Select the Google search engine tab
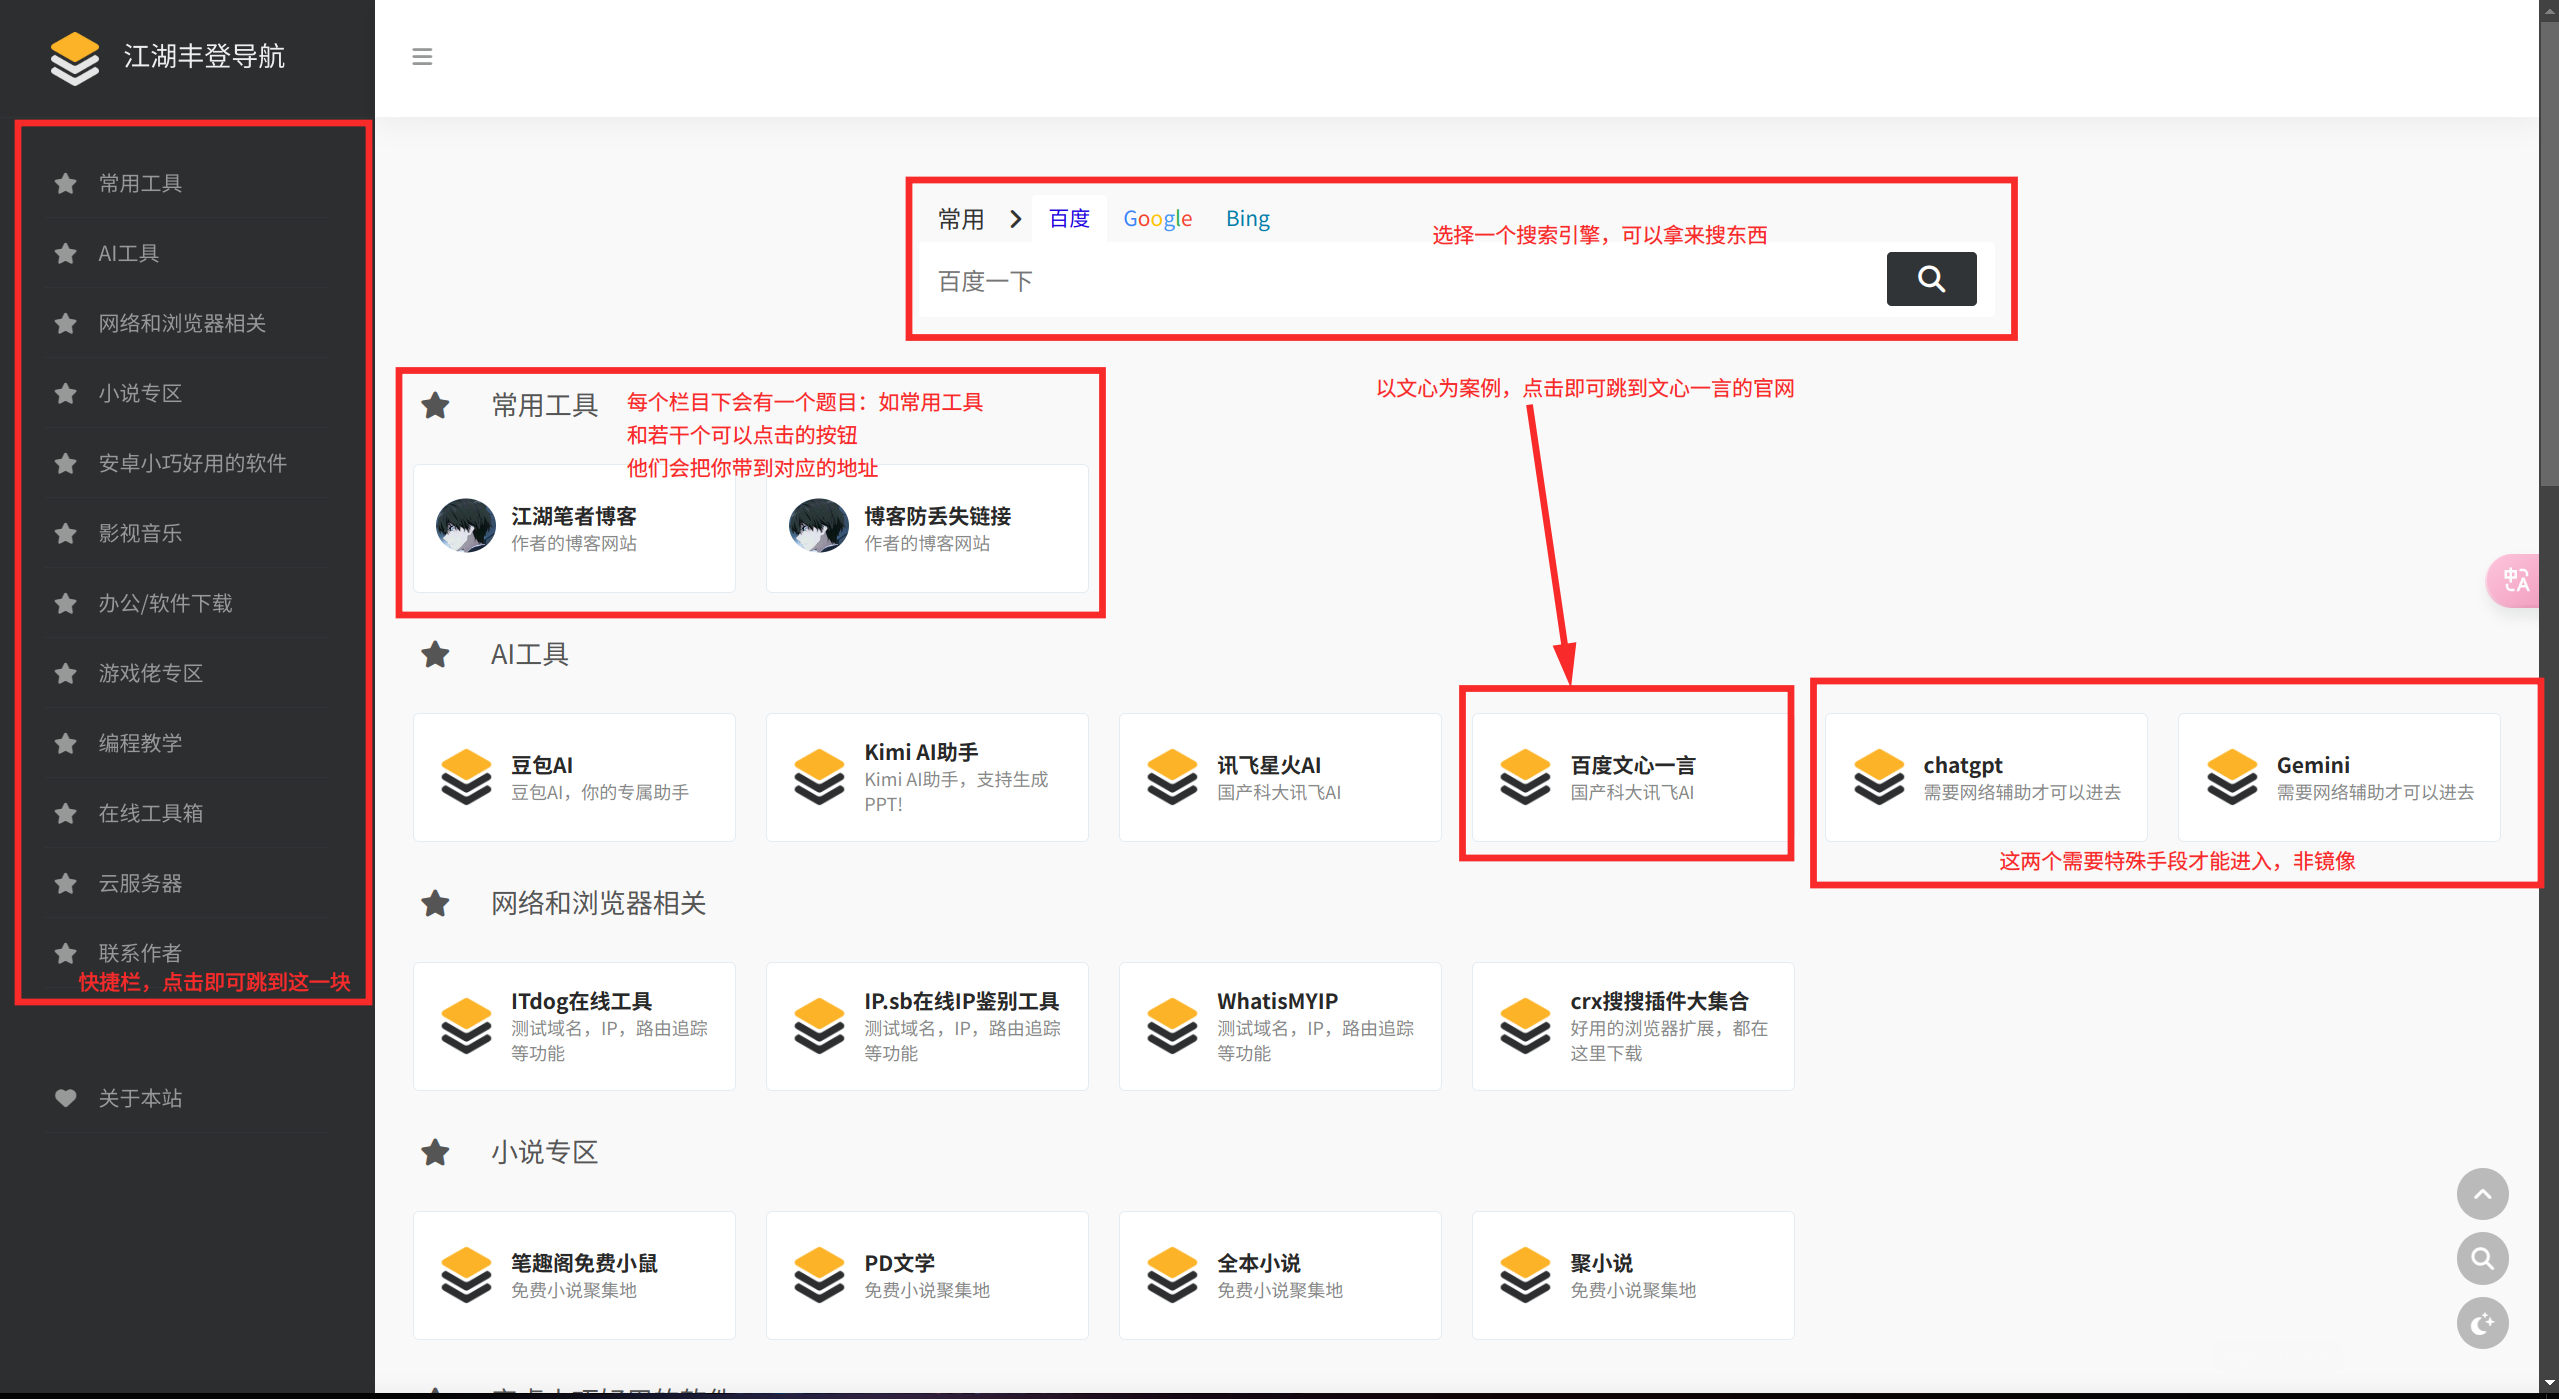 [x=1157, y=219]
